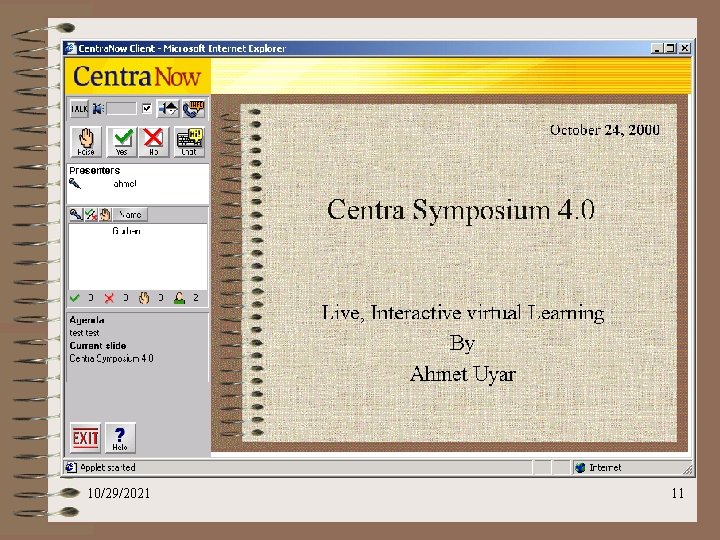Click the Current slide label
The height and width of the screenshot is (540, 720).
(x=98, y=345)
